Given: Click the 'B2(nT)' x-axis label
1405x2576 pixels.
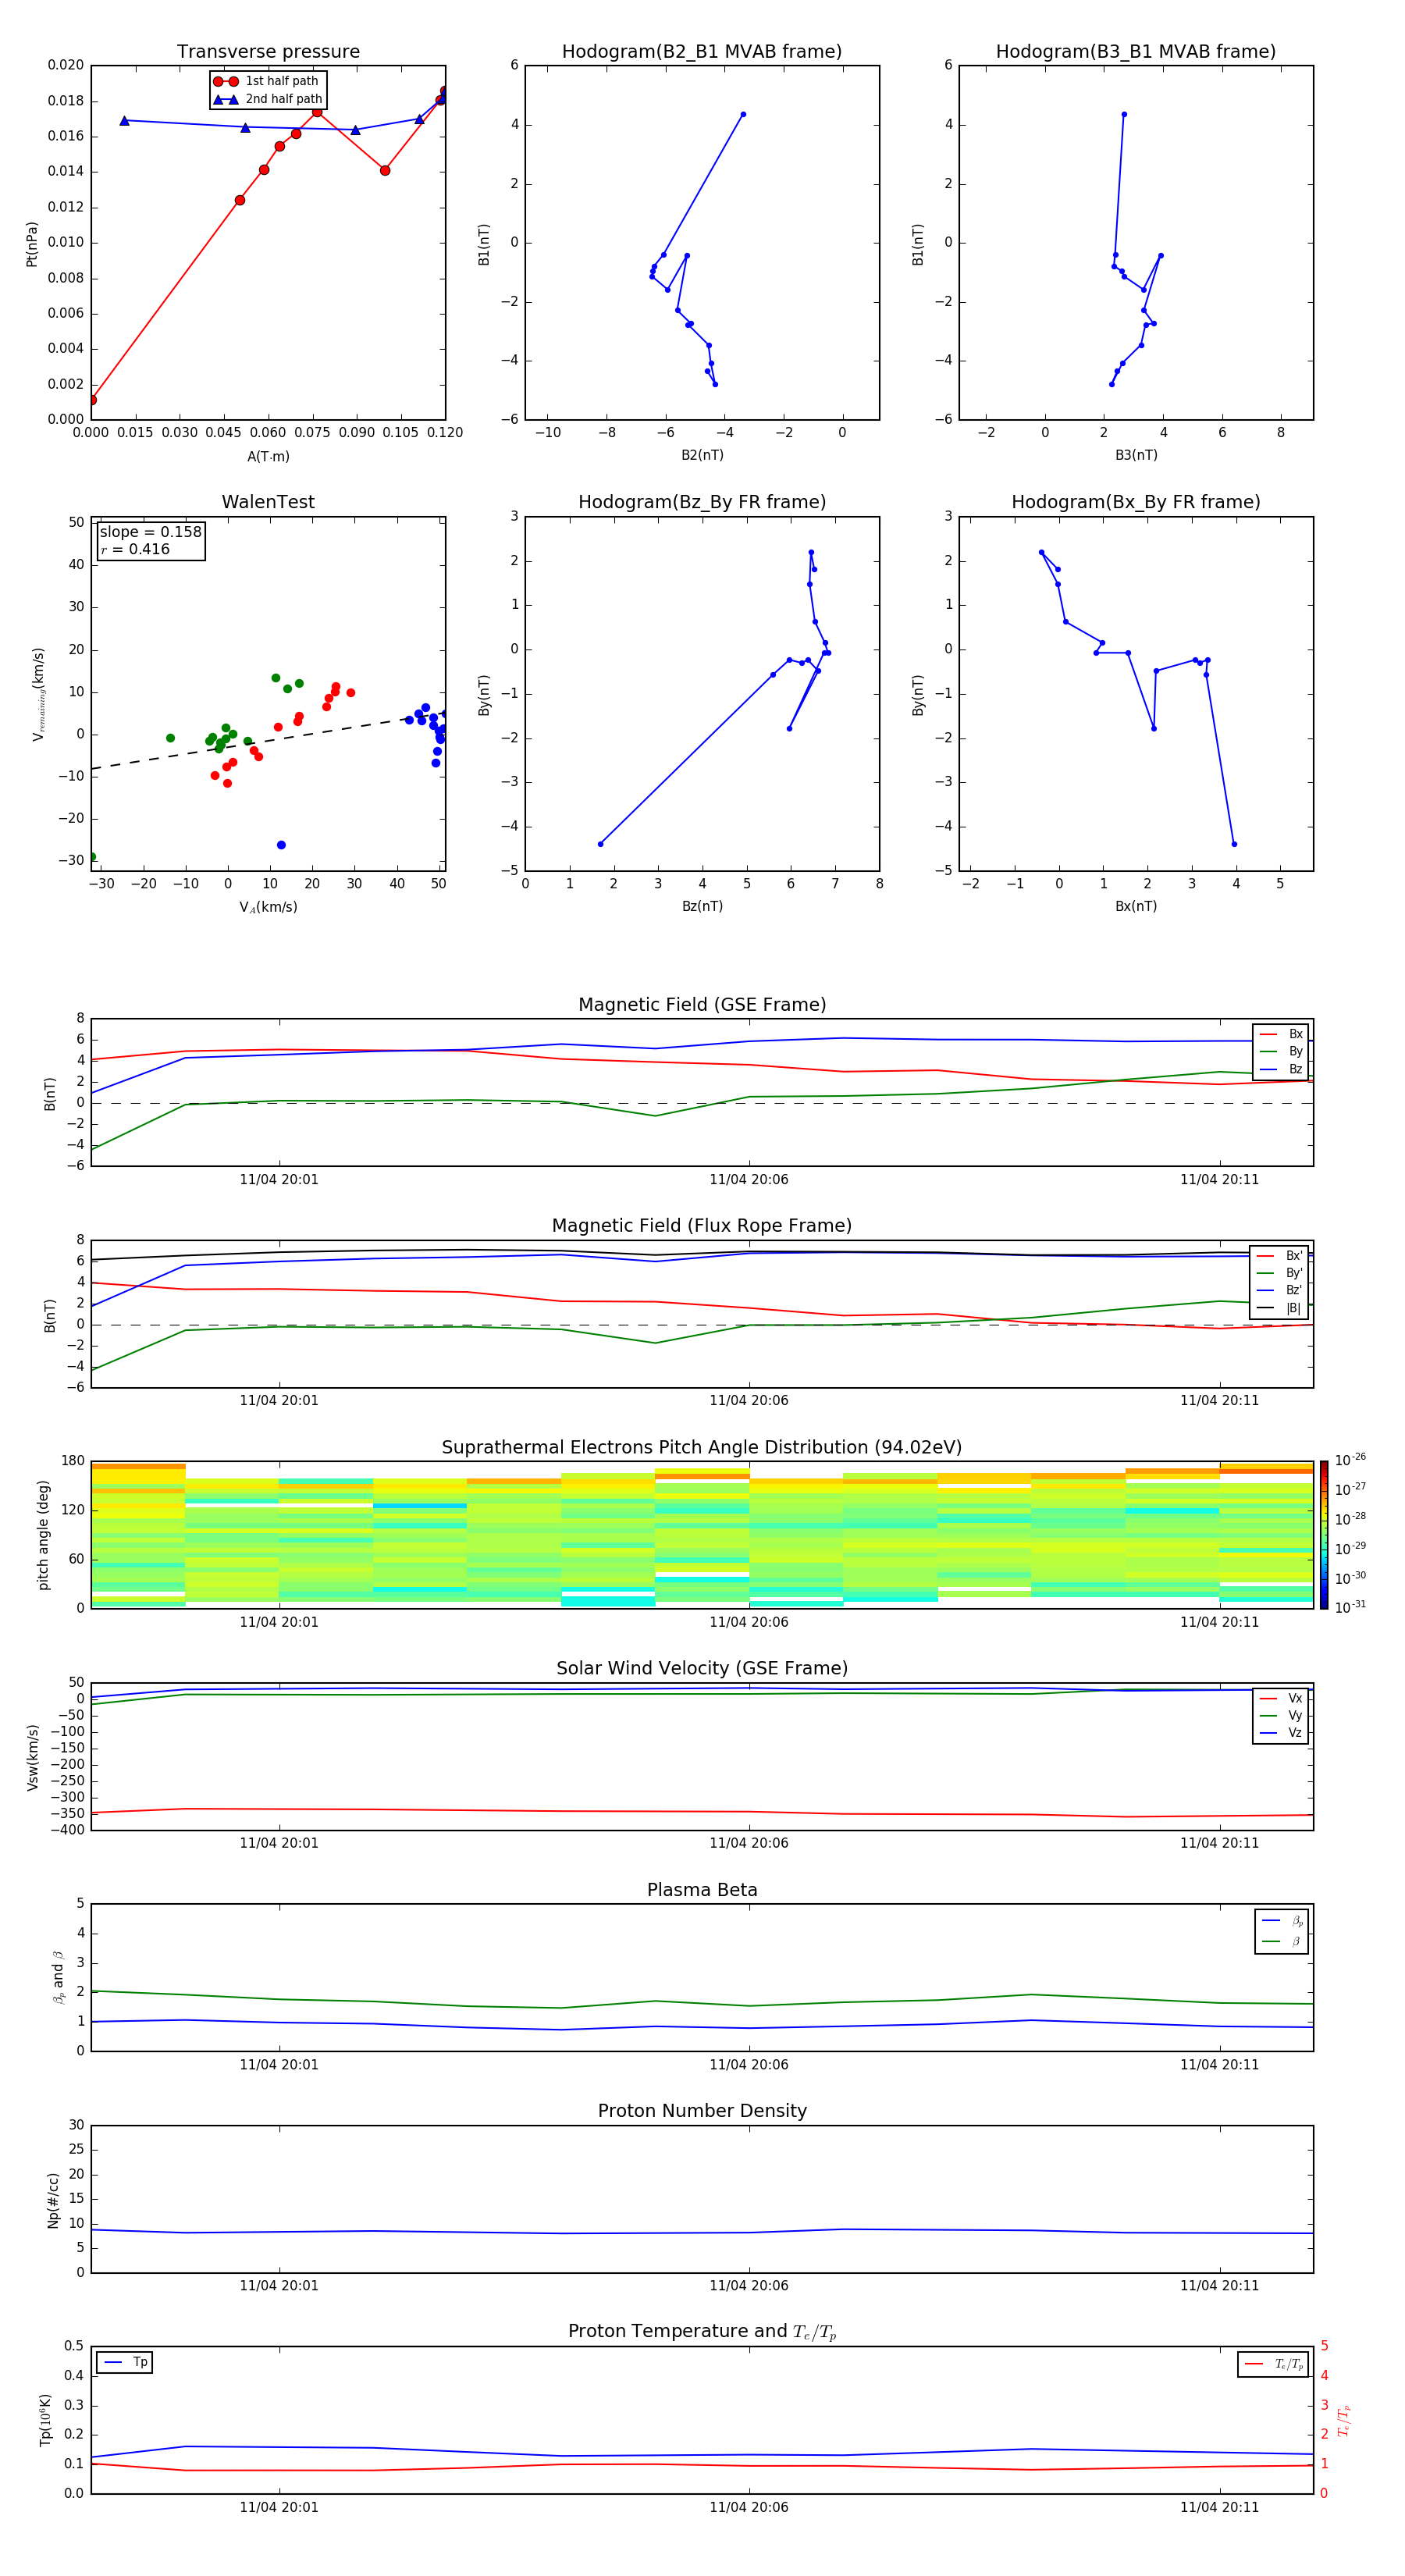Looking at the screenshot, I should (702, 456).
